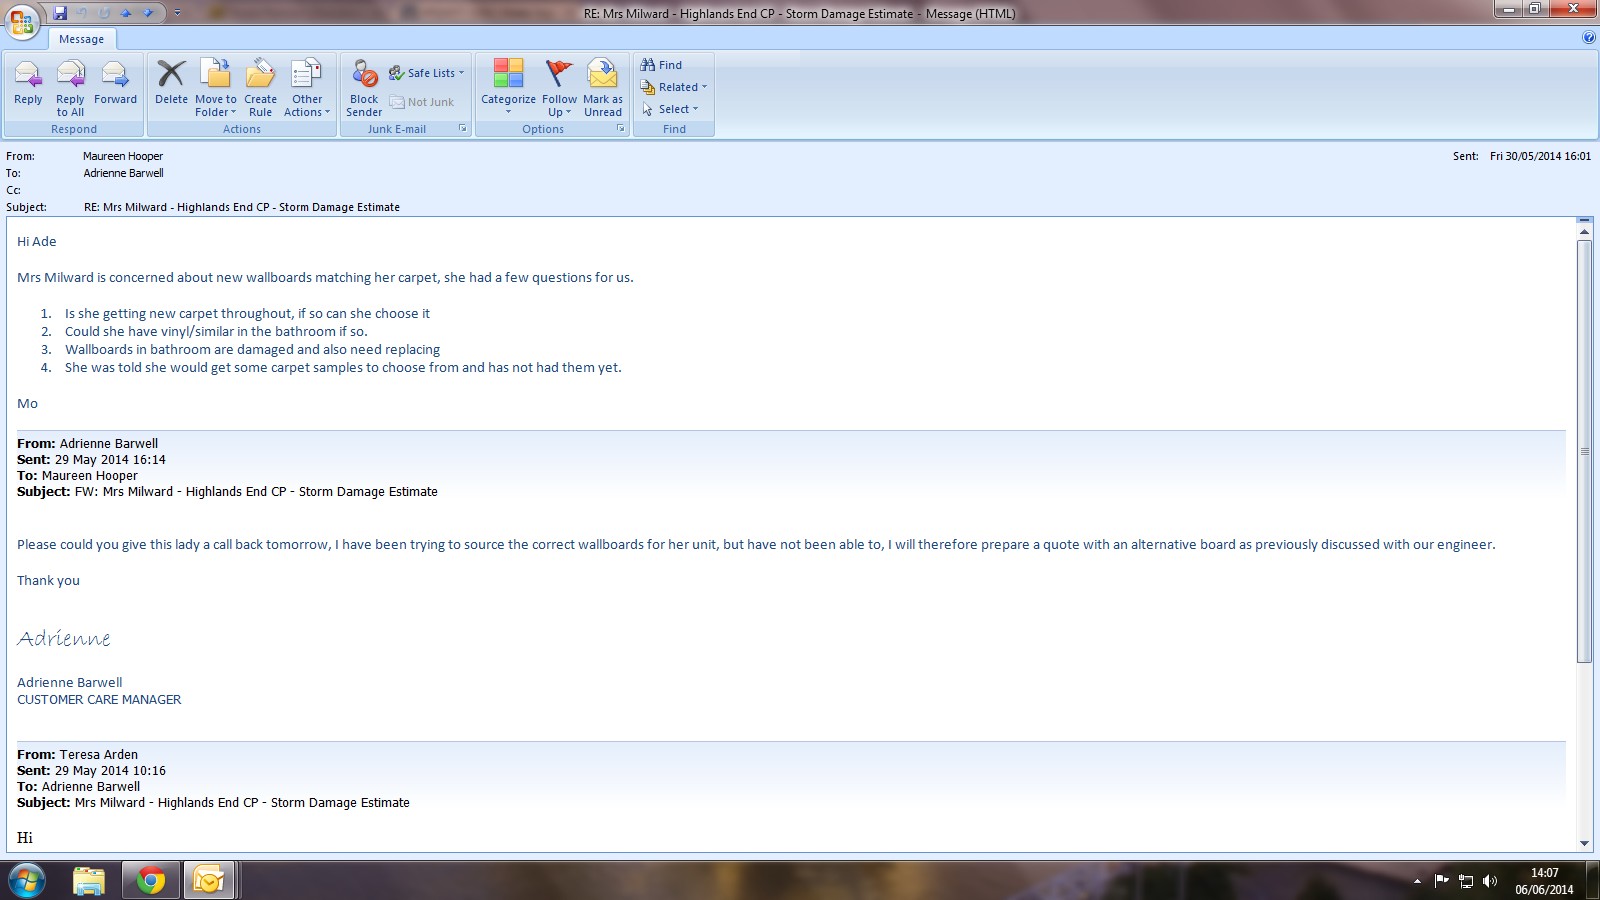Open the Safe Lists dropdown
The height and width of the screenshot is (900, 1600).
pyautogui.click(x=427, y=73)
